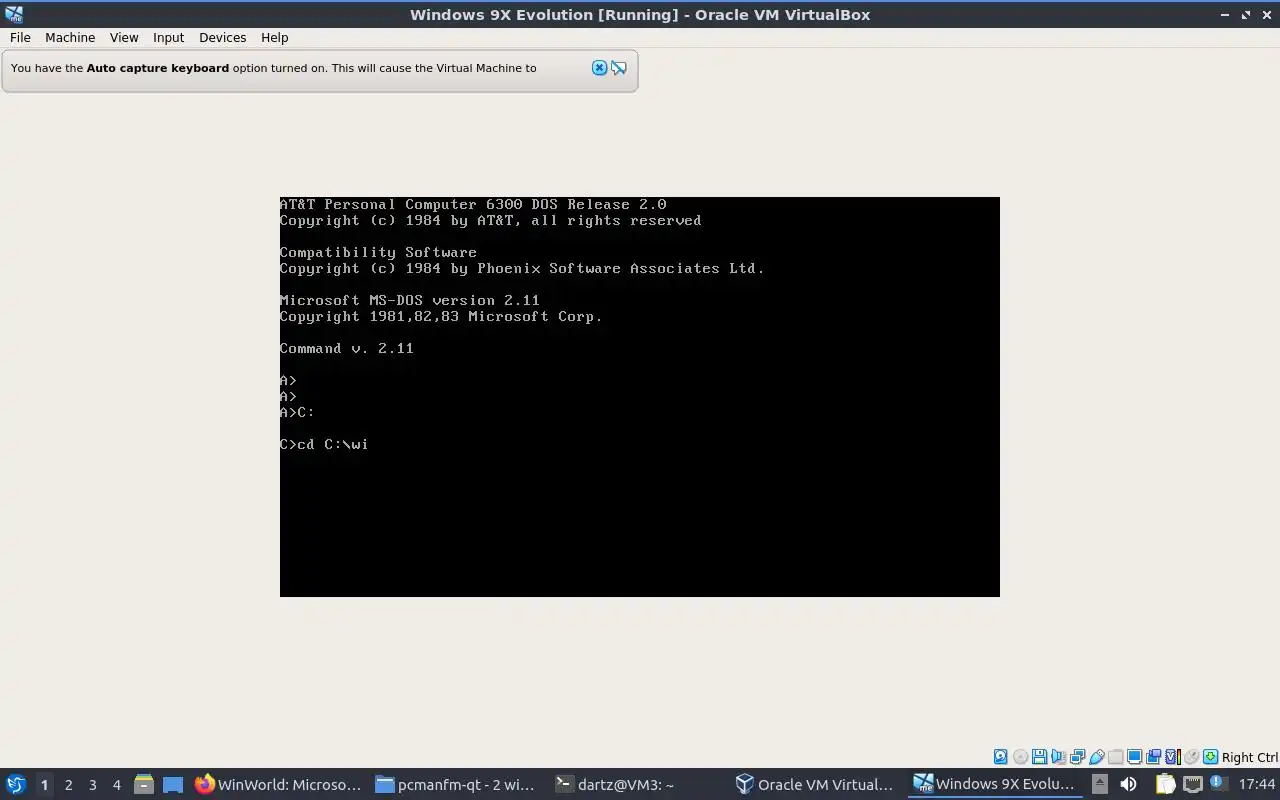Click inside the MS-DOS VM screen
Viewport: 1280px width, 800px height.
tap(640, 397)
